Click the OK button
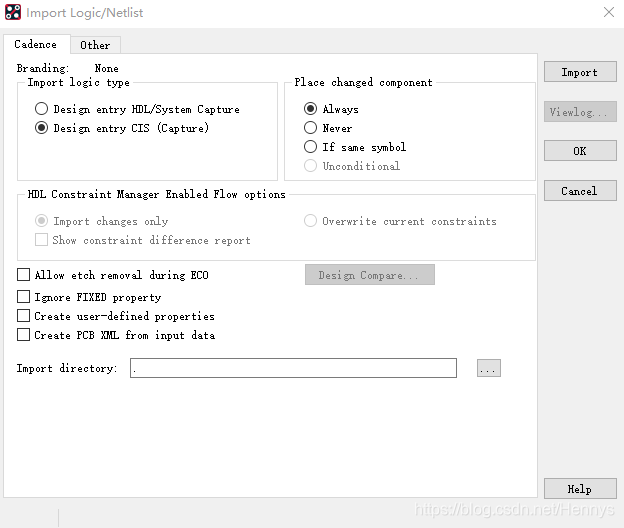Viewport: 624px width, 528px height. [x=580, y=151]
